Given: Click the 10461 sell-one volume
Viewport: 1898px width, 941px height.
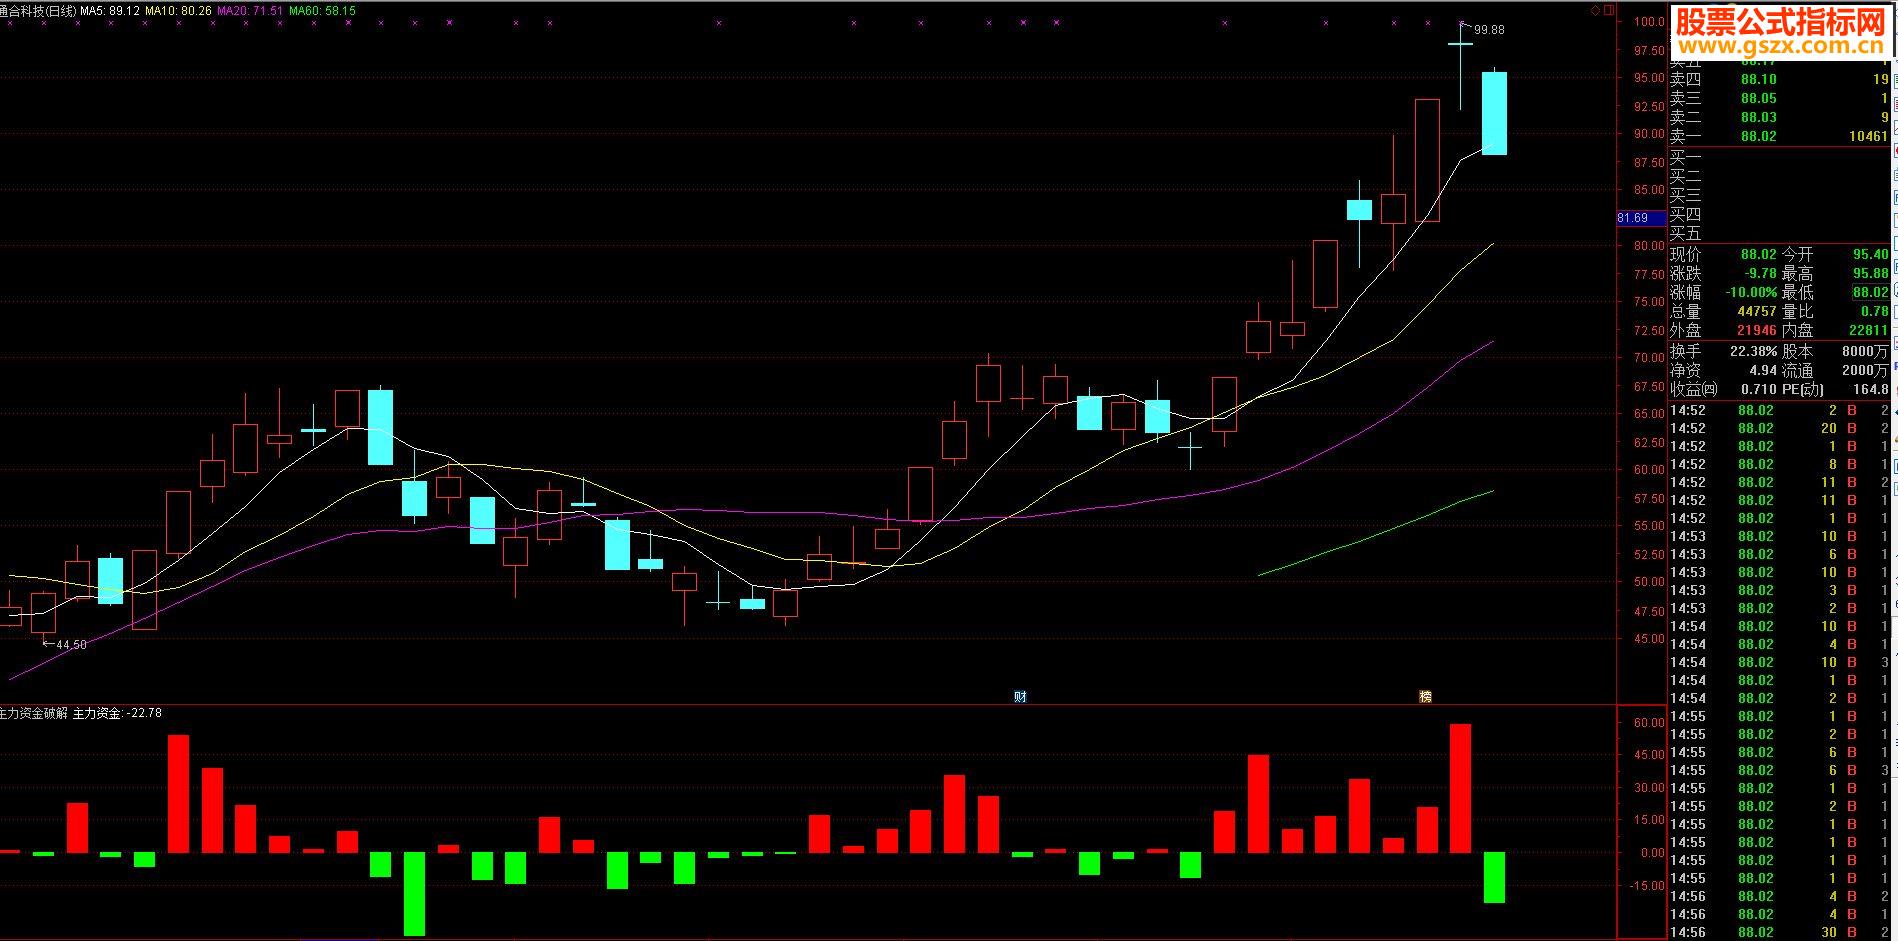Looking at the screenshot, I should pos(1867,136).
